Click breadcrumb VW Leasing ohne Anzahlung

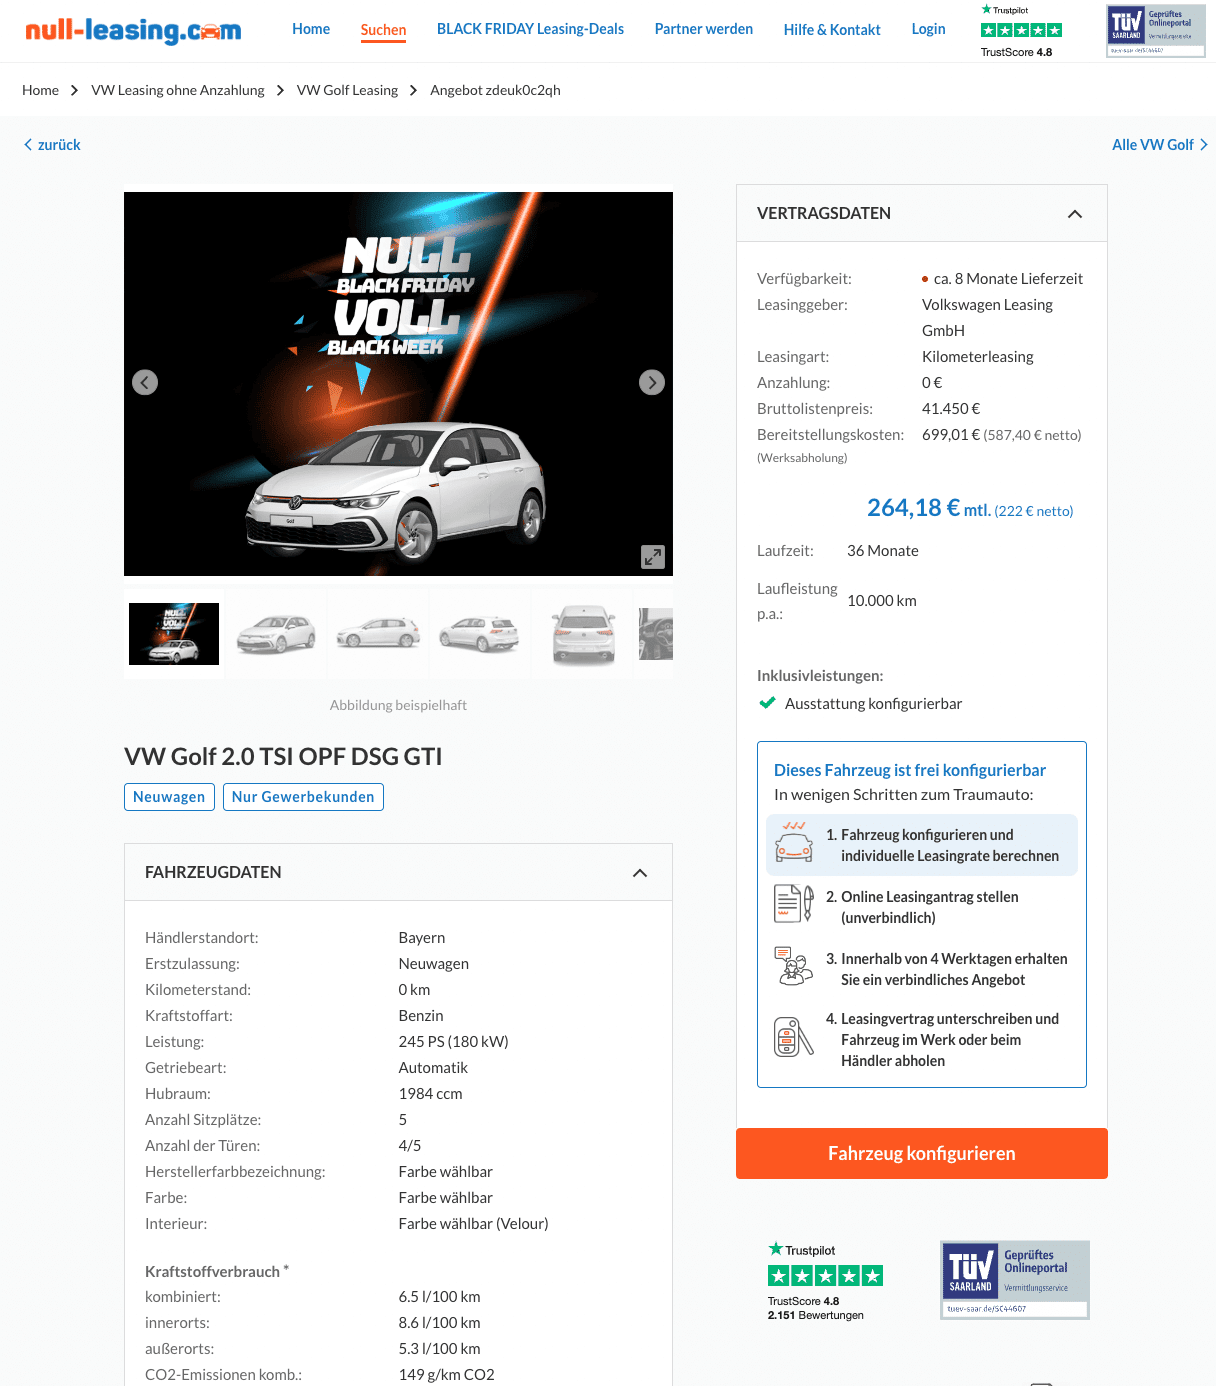point(178,90)
